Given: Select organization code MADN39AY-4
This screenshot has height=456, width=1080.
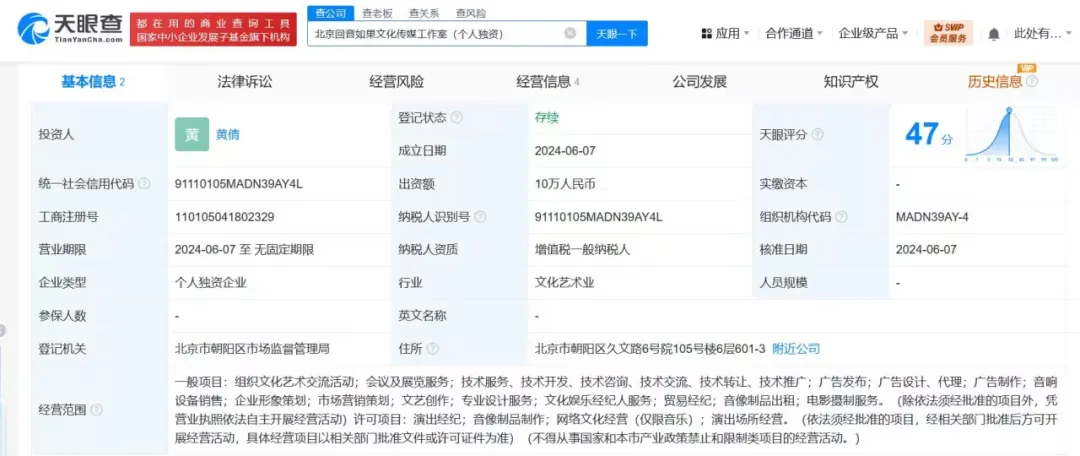Looking at the screenshot, I should pyautogui.click(x=933, y=217).
